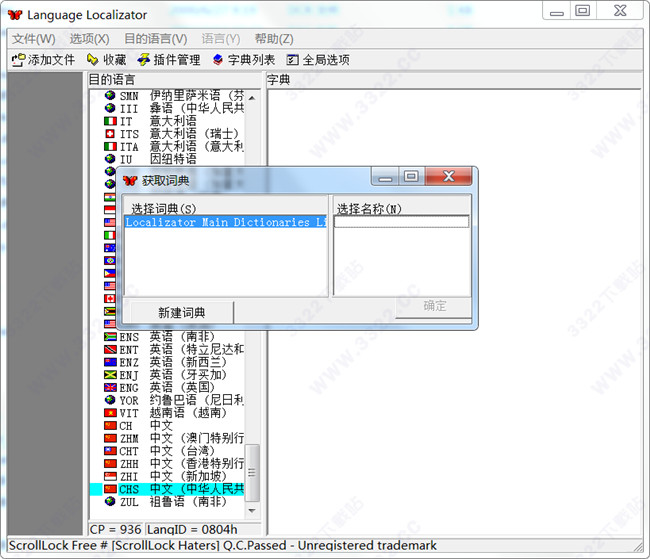
Task: Click the butterfly icon in Language Localizator title bar
Action: point(15,15)
